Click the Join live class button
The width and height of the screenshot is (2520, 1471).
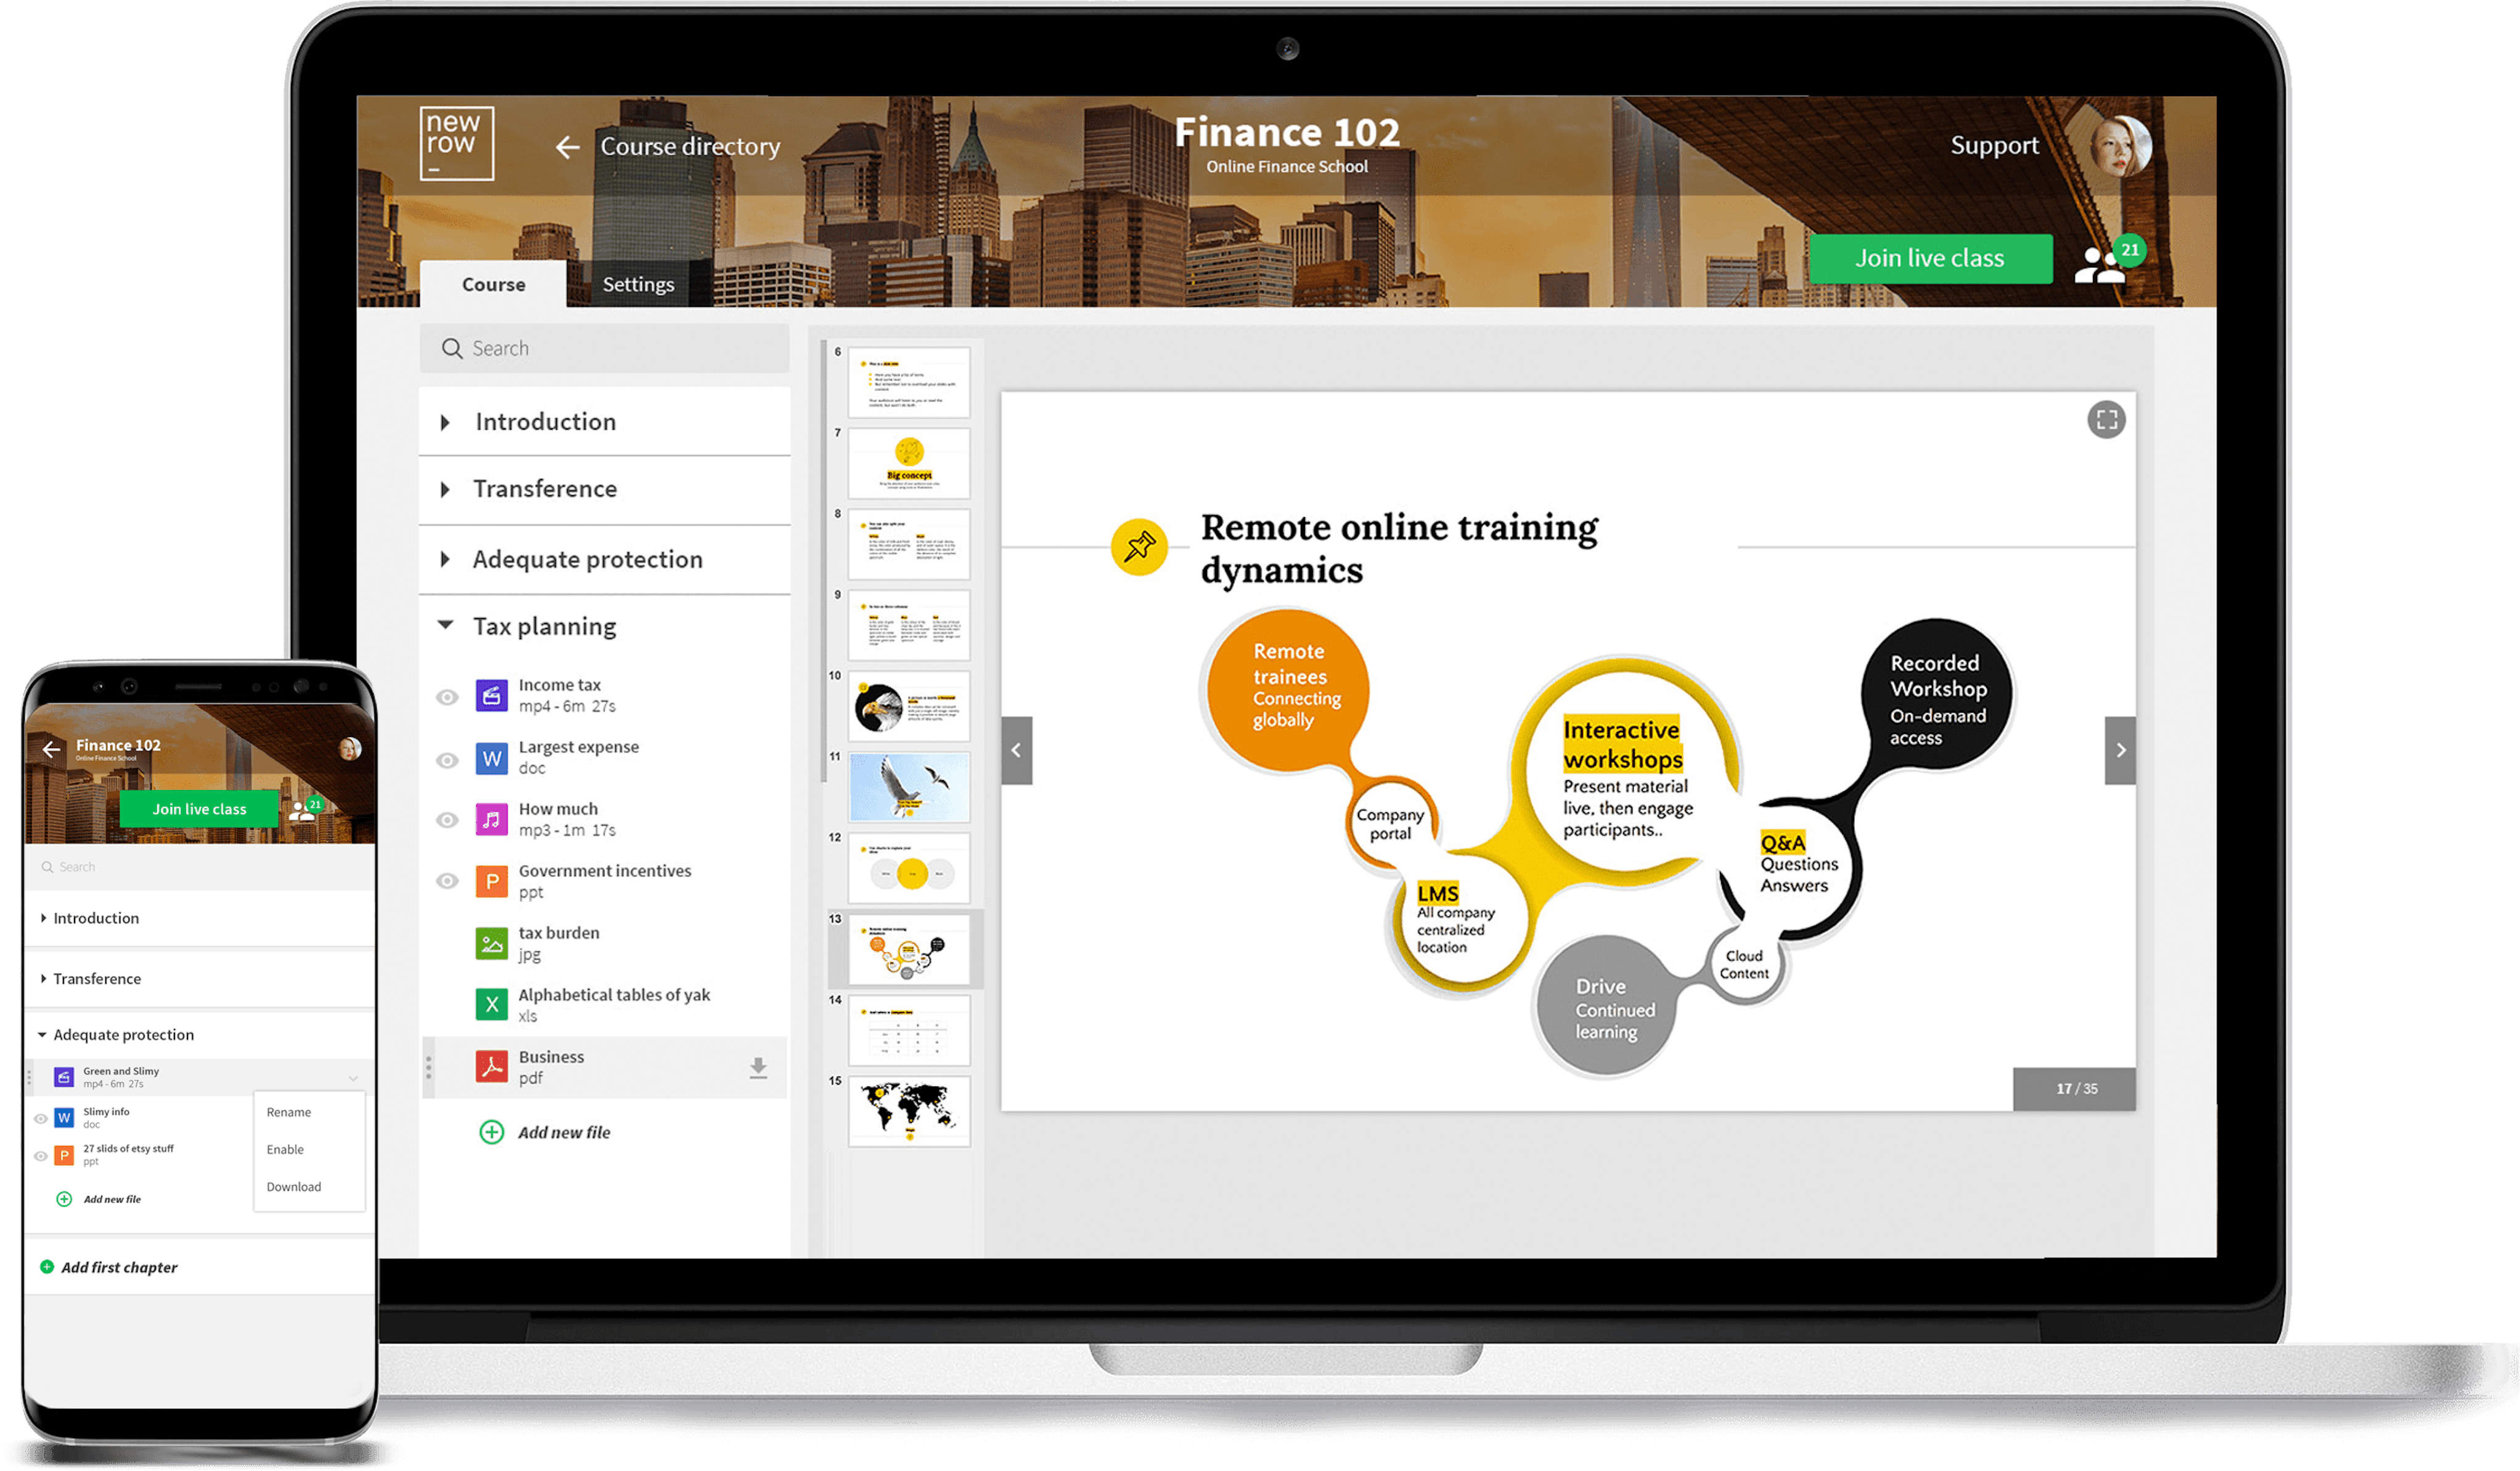pyautogui.click(x=1929, y=259)
